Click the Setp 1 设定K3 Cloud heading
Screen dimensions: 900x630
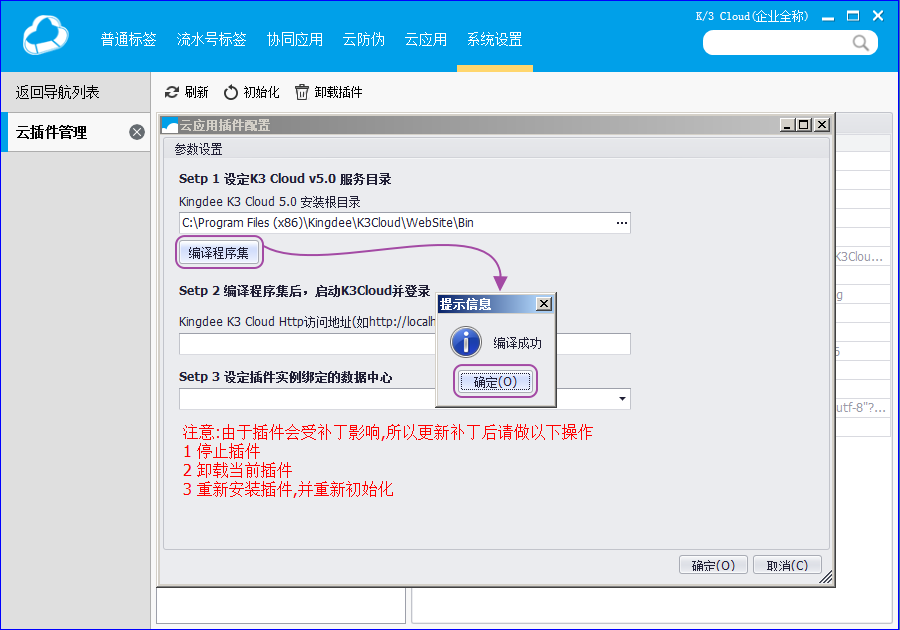285,179
